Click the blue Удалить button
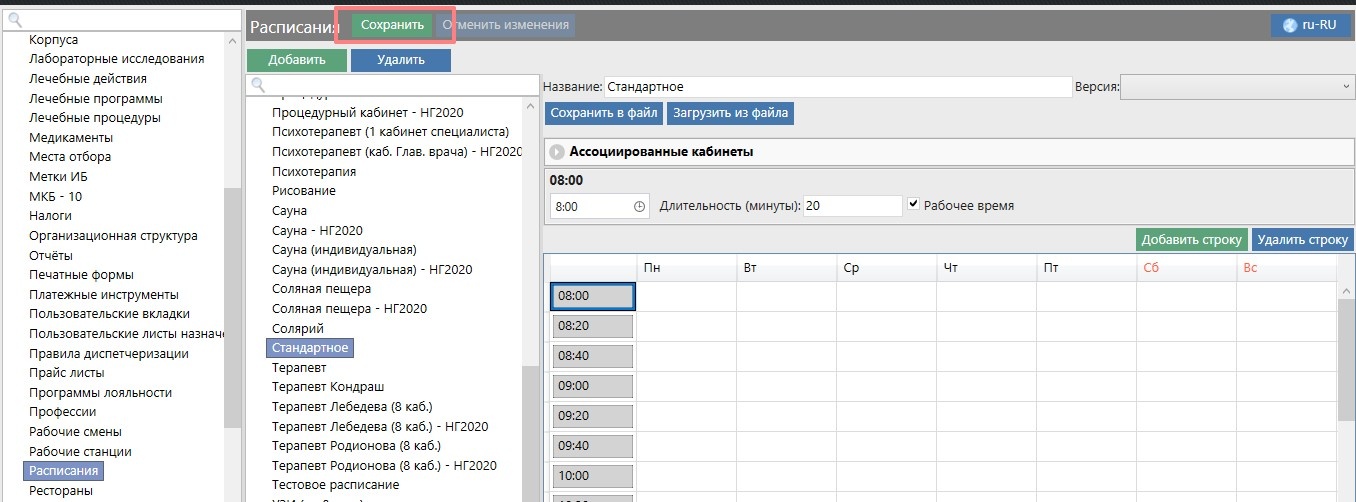Screen dimensions: 1356x502 tap(400, 60)
